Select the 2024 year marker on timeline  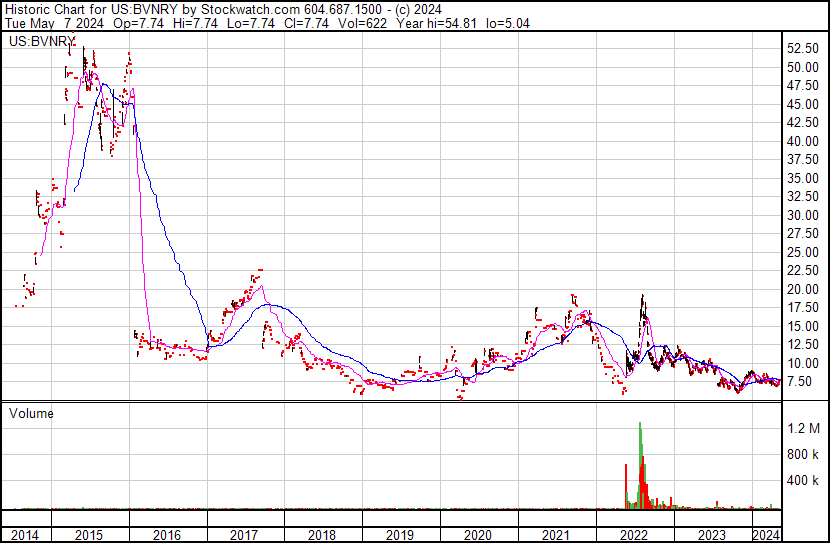[x=765, y=535]
